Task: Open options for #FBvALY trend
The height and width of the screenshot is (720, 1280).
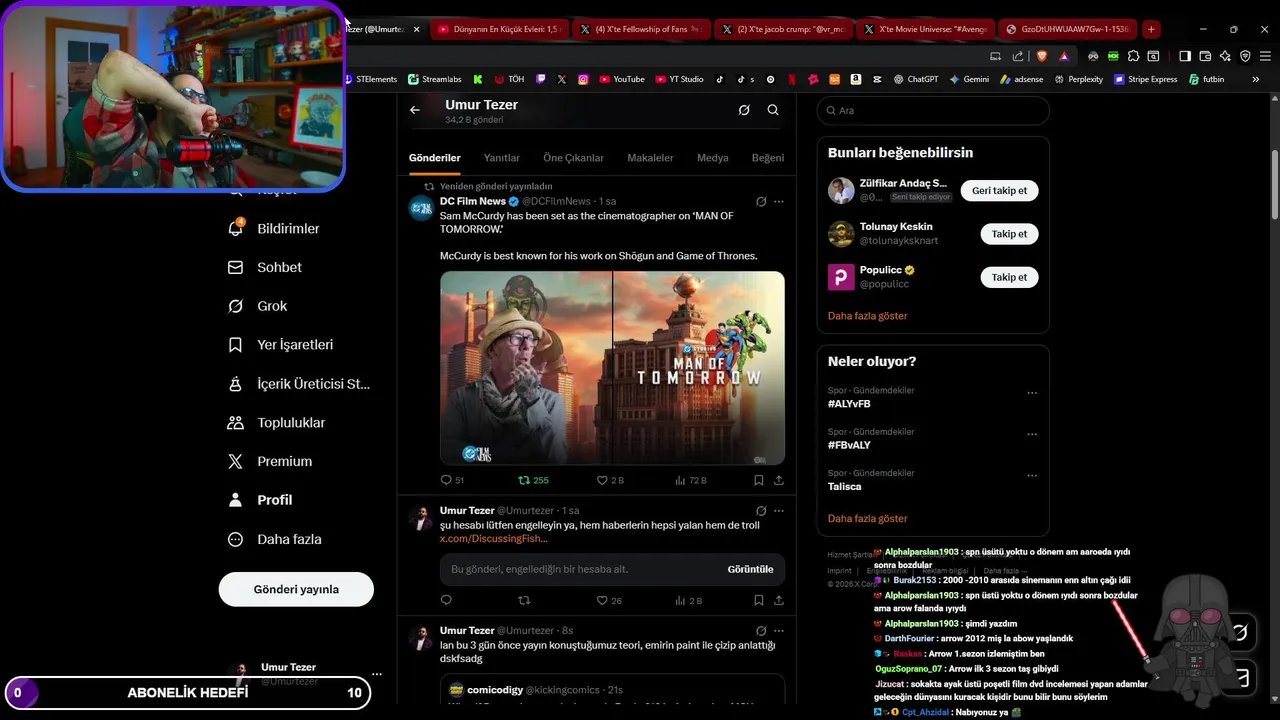Action: pos(1032,435)
